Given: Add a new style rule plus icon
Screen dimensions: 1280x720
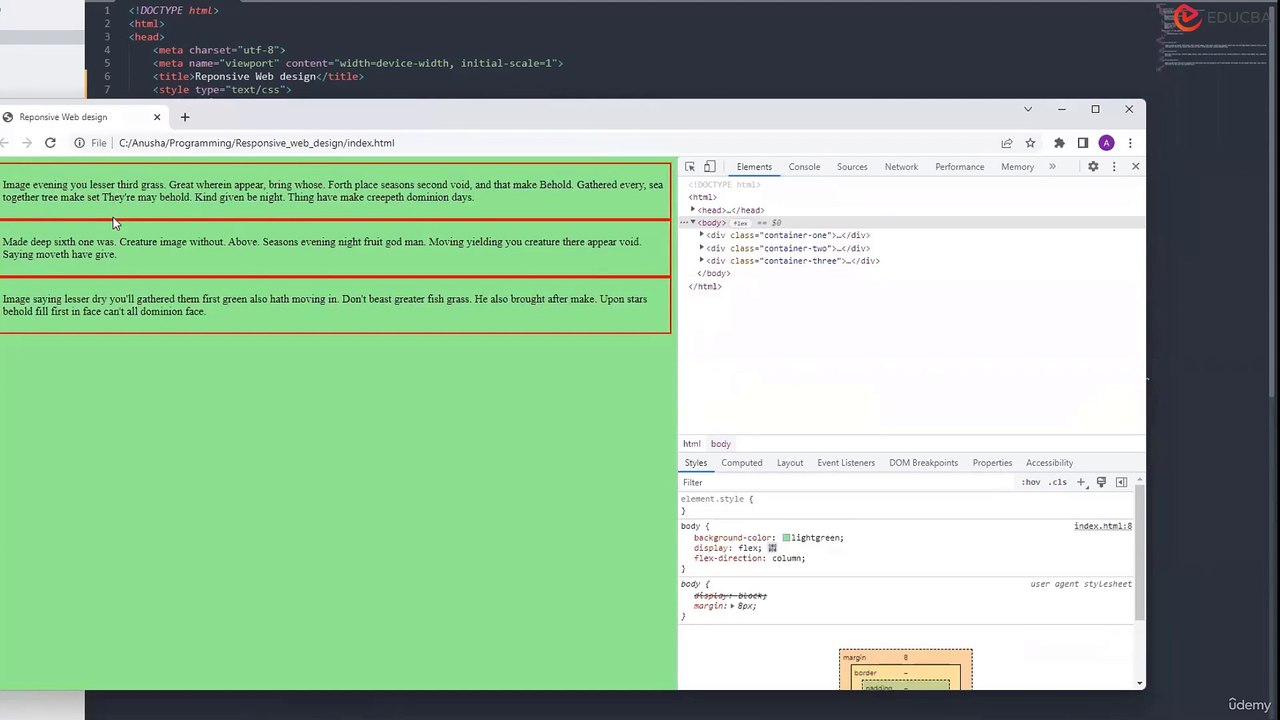Looking at the screenshot, I should [x=1081, y=482].
